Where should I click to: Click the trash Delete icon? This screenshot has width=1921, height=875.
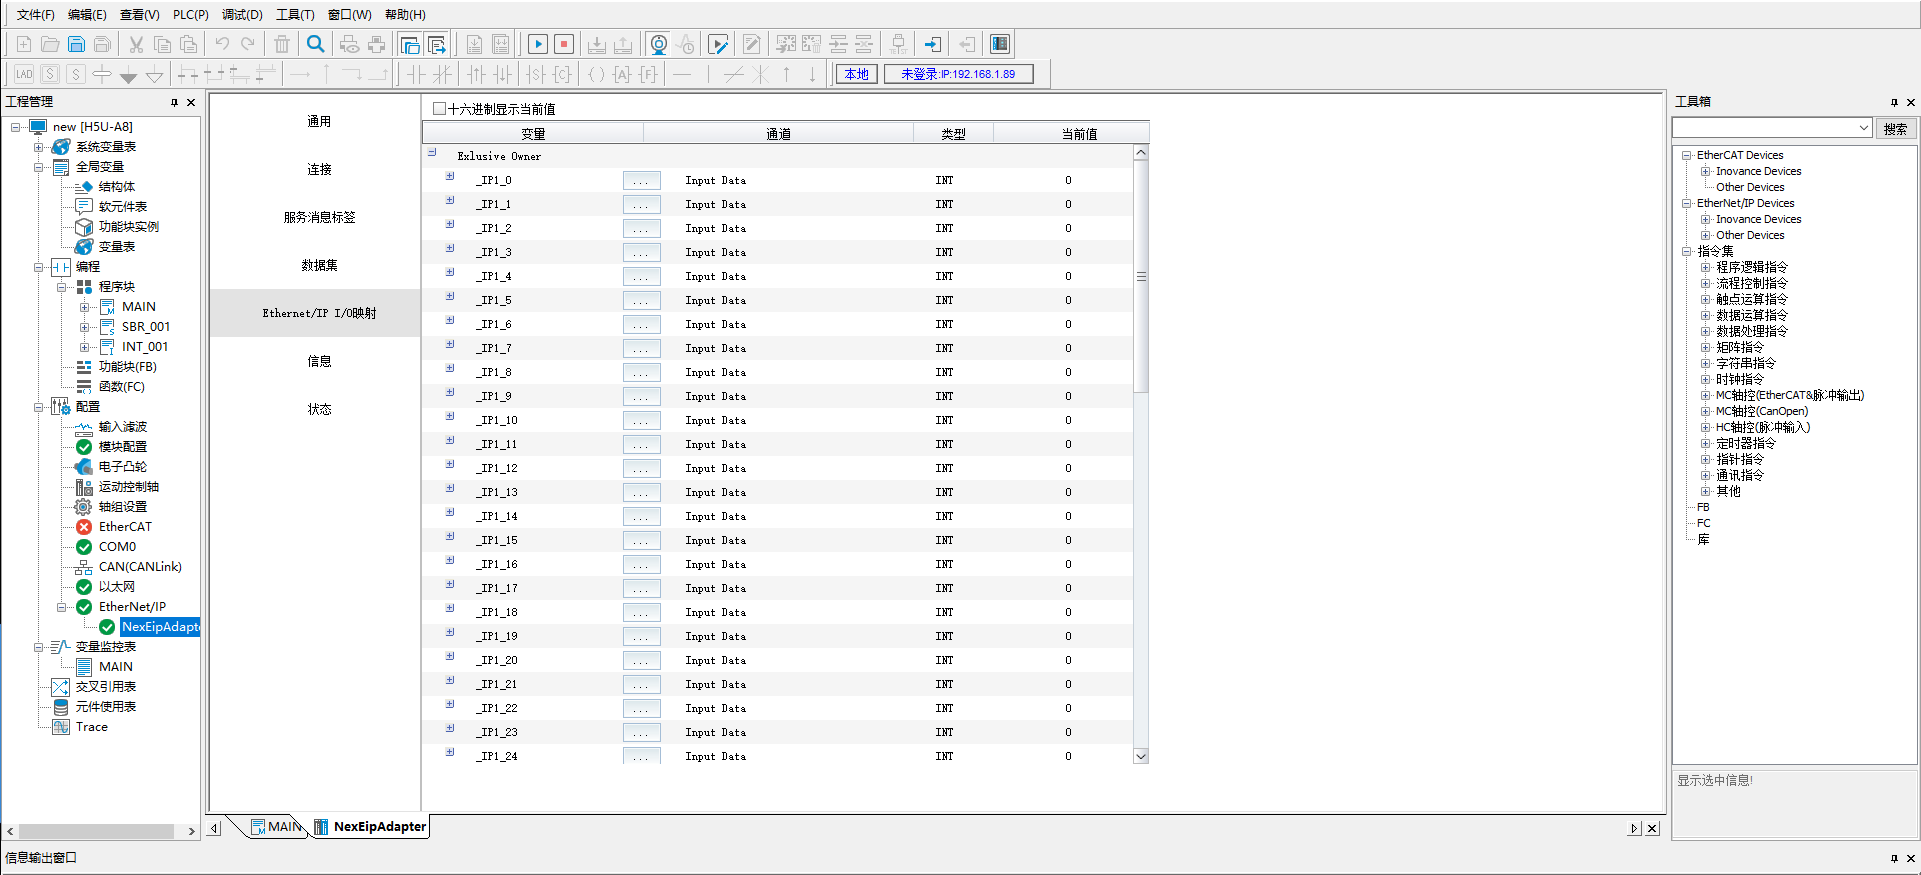click(282, 44)
